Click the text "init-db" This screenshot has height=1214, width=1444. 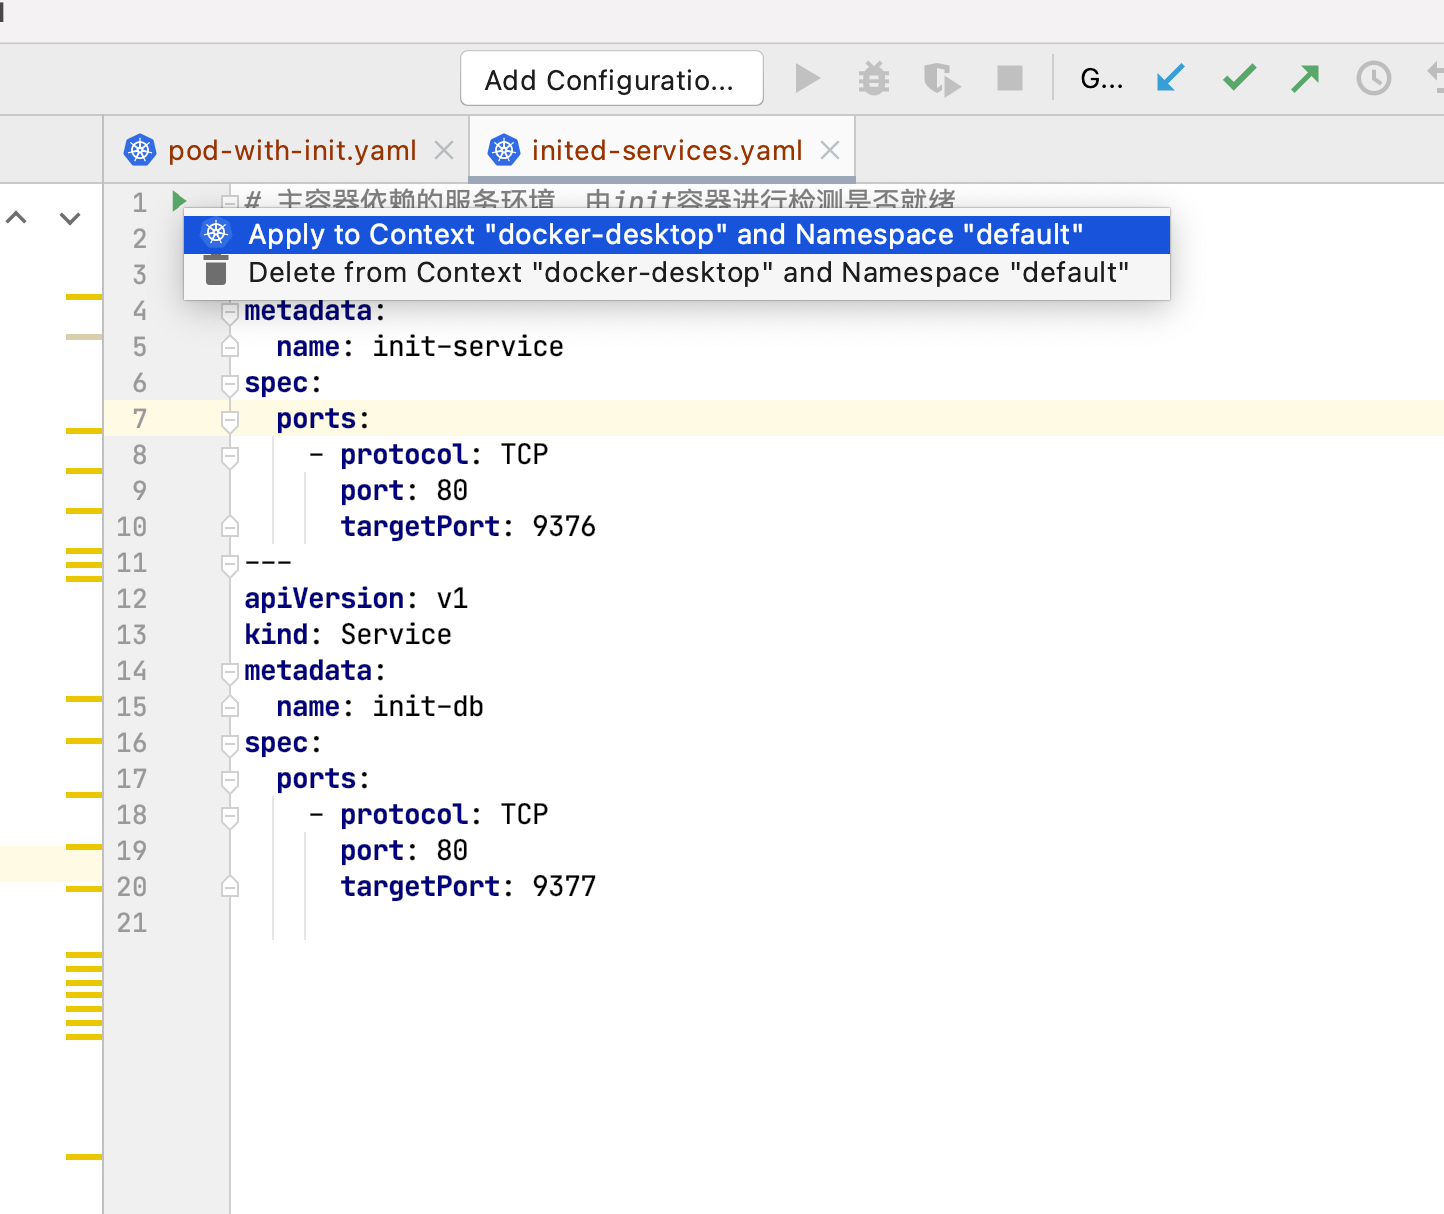(428, 707)
